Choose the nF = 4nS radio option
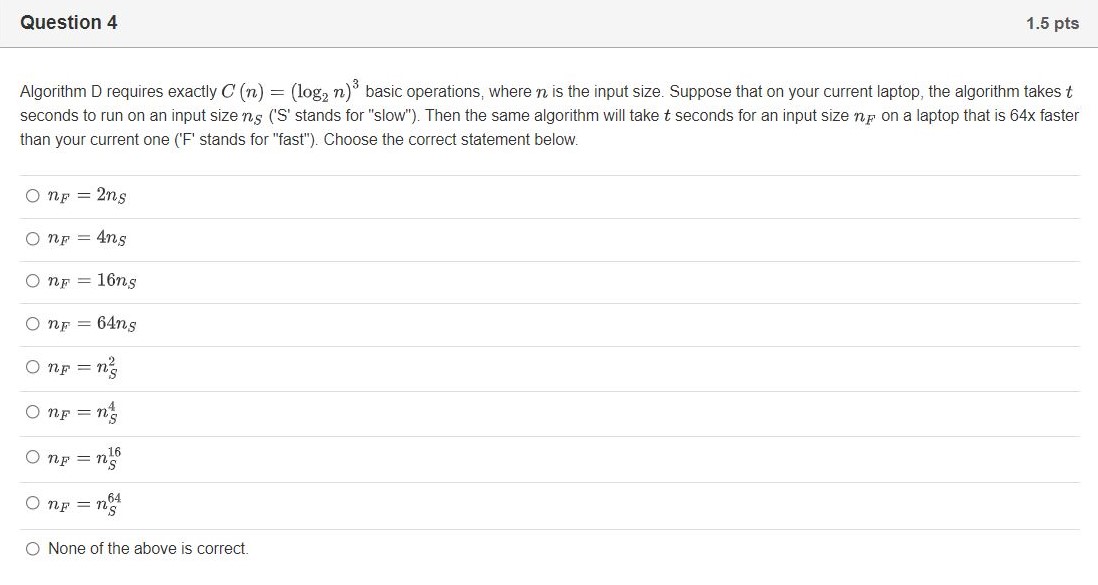Image resolution: width=1098 pixels, height=585 pixels. tap(33, 239)
